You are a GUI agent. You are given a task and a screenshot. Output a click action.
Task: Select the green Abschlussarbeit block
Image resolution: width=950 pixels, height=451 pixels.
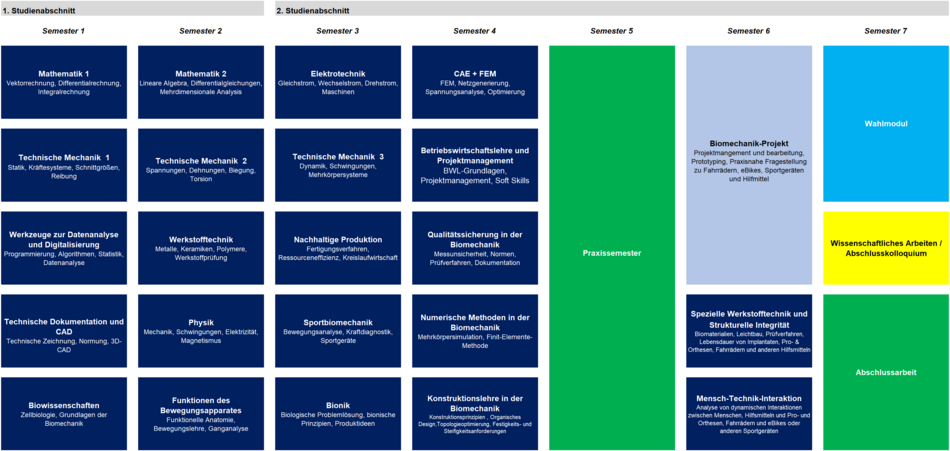[x=886, y=372]
